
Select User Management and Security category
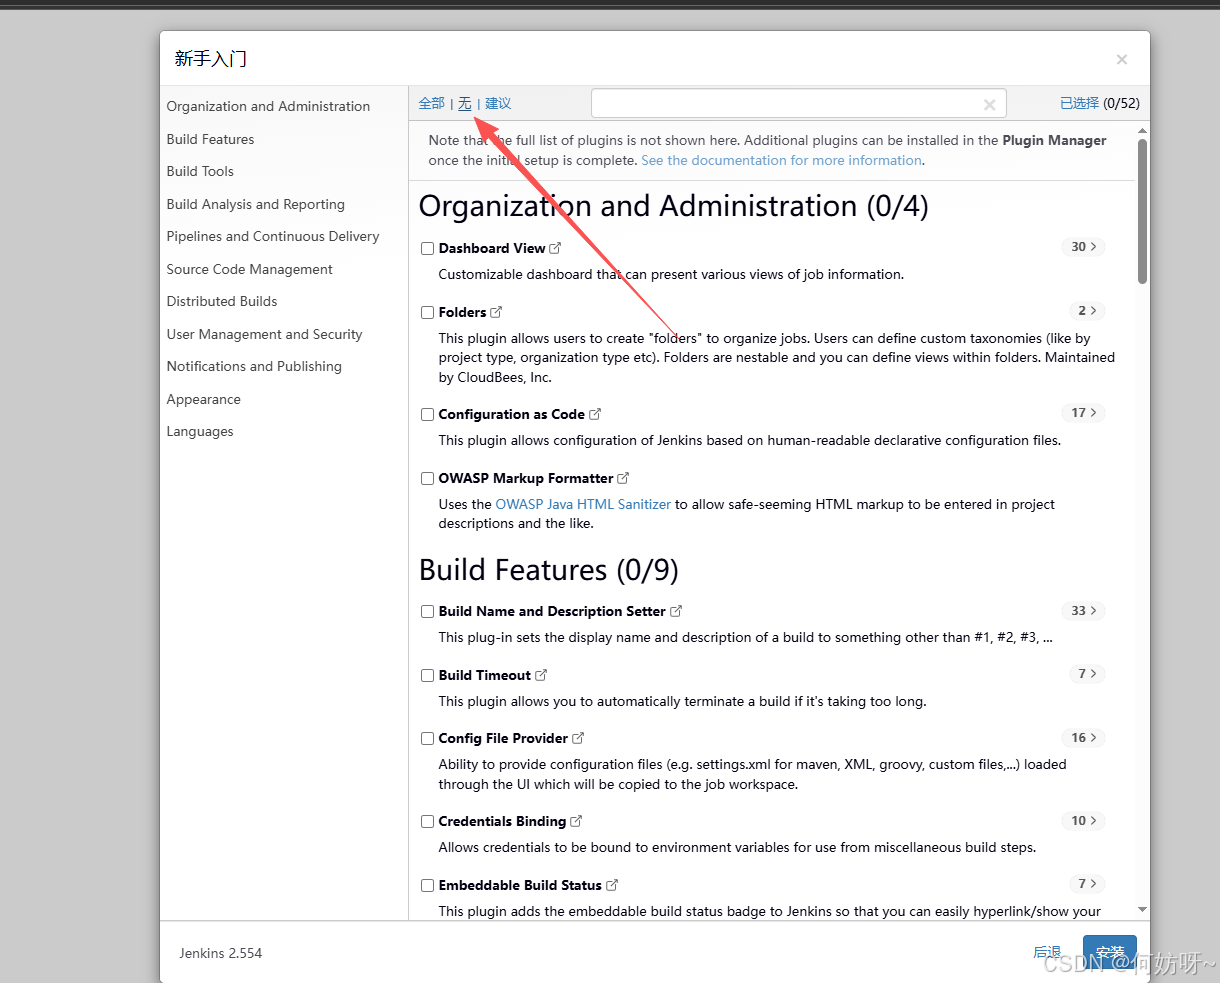pos(264,334)
